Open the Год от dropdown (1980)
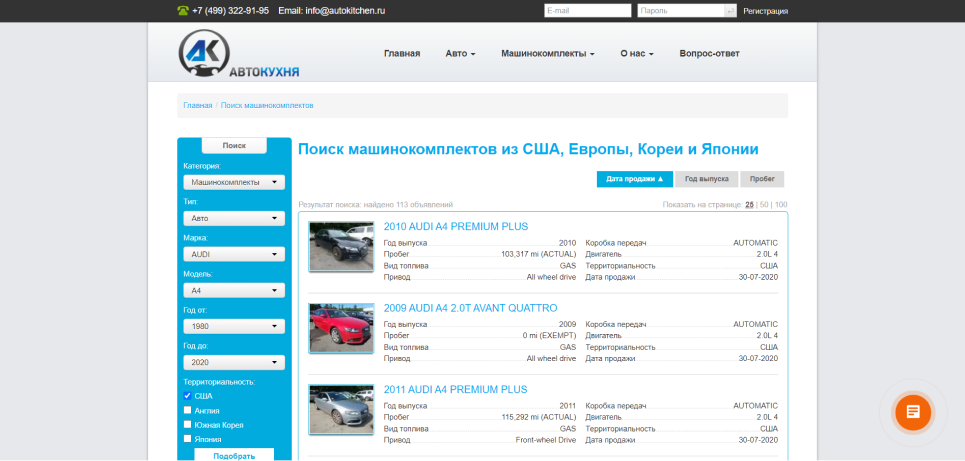965x461 pixels. pyautogui.click(x=234, y=326)
